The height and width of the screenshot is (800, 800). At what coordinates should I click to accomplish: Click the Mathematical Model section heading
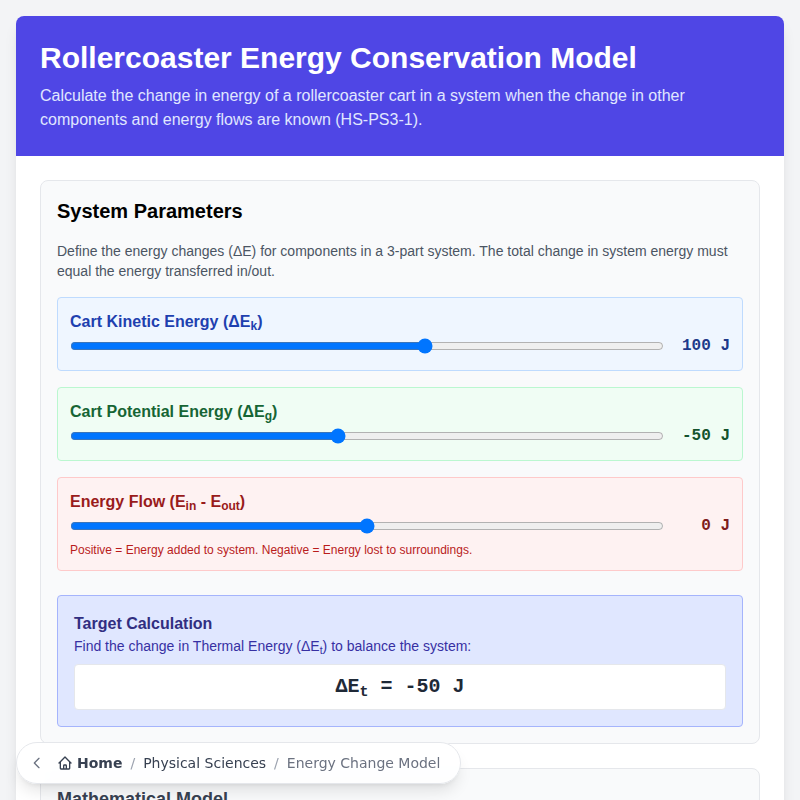(x=142, y=795)
